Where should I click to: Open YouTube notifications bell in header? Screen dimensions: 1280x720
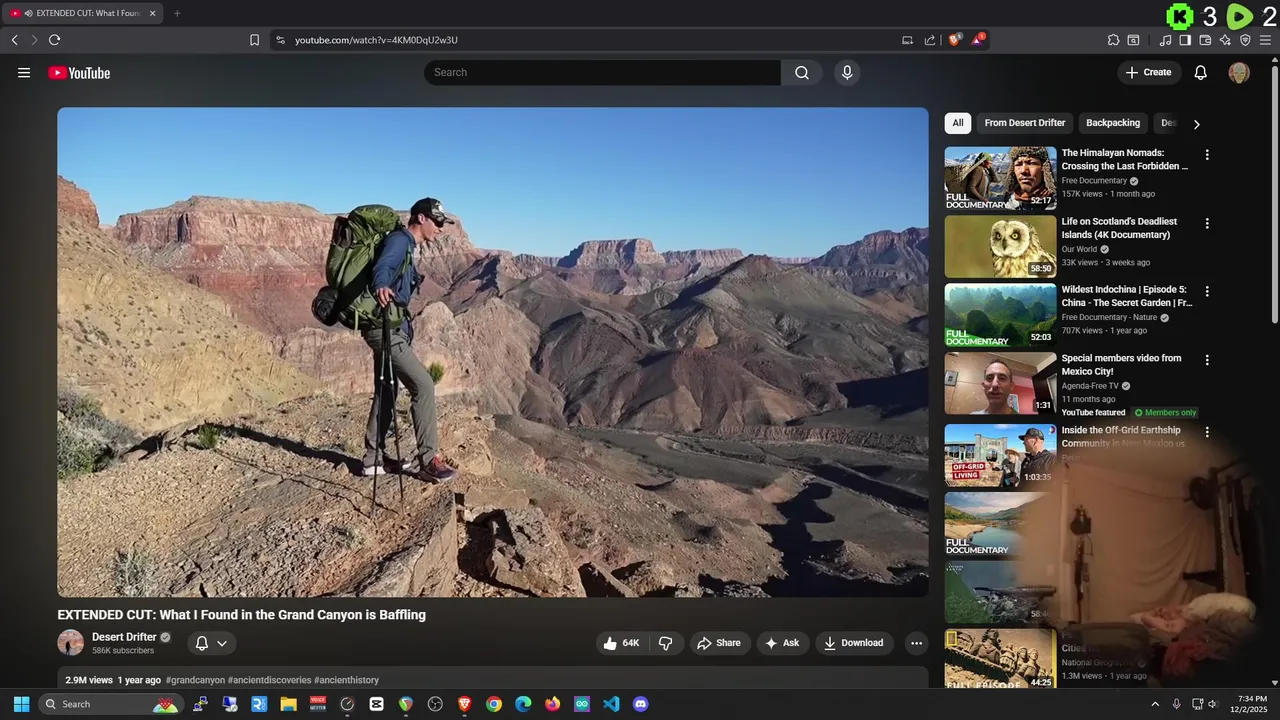tap(1201, 72)
